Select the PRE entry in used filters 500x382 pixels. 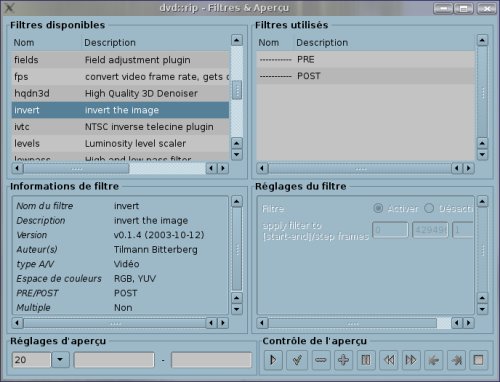pos(365,59)
